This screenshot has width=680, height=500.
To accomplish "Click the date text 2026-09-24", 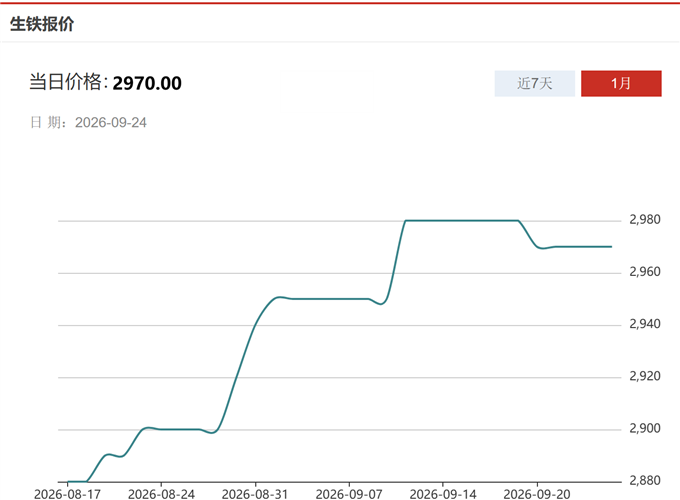I will point(111,123).
